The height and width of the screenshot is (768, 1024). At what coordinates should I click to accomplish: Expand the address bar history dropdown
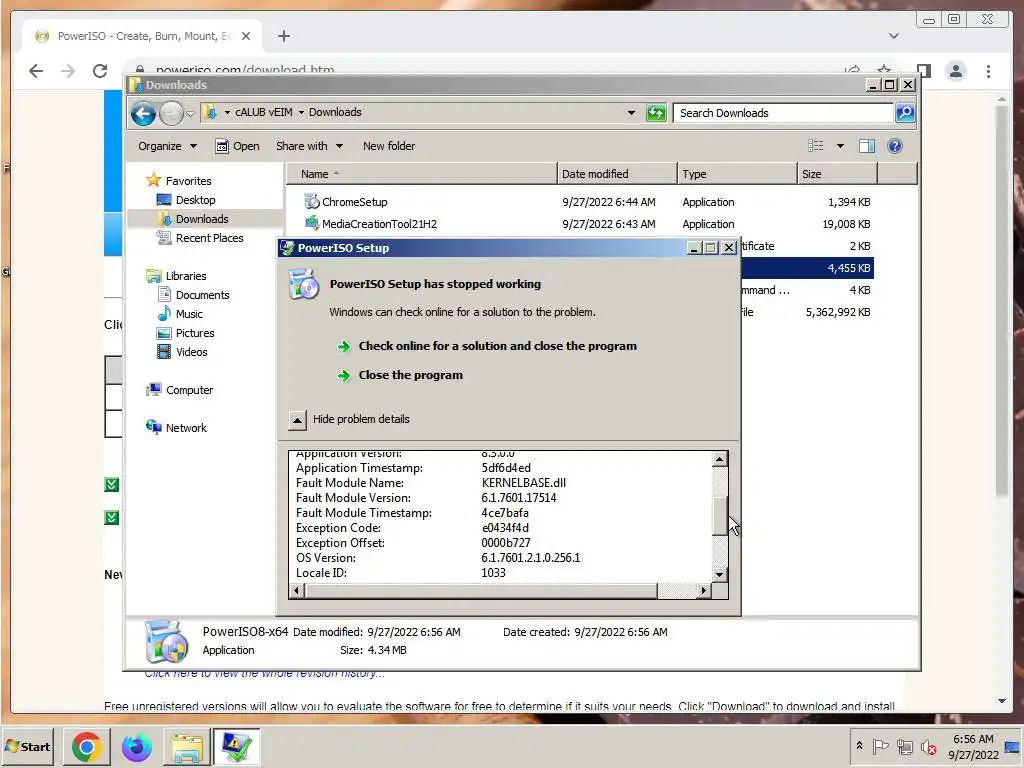coord(631,113)
